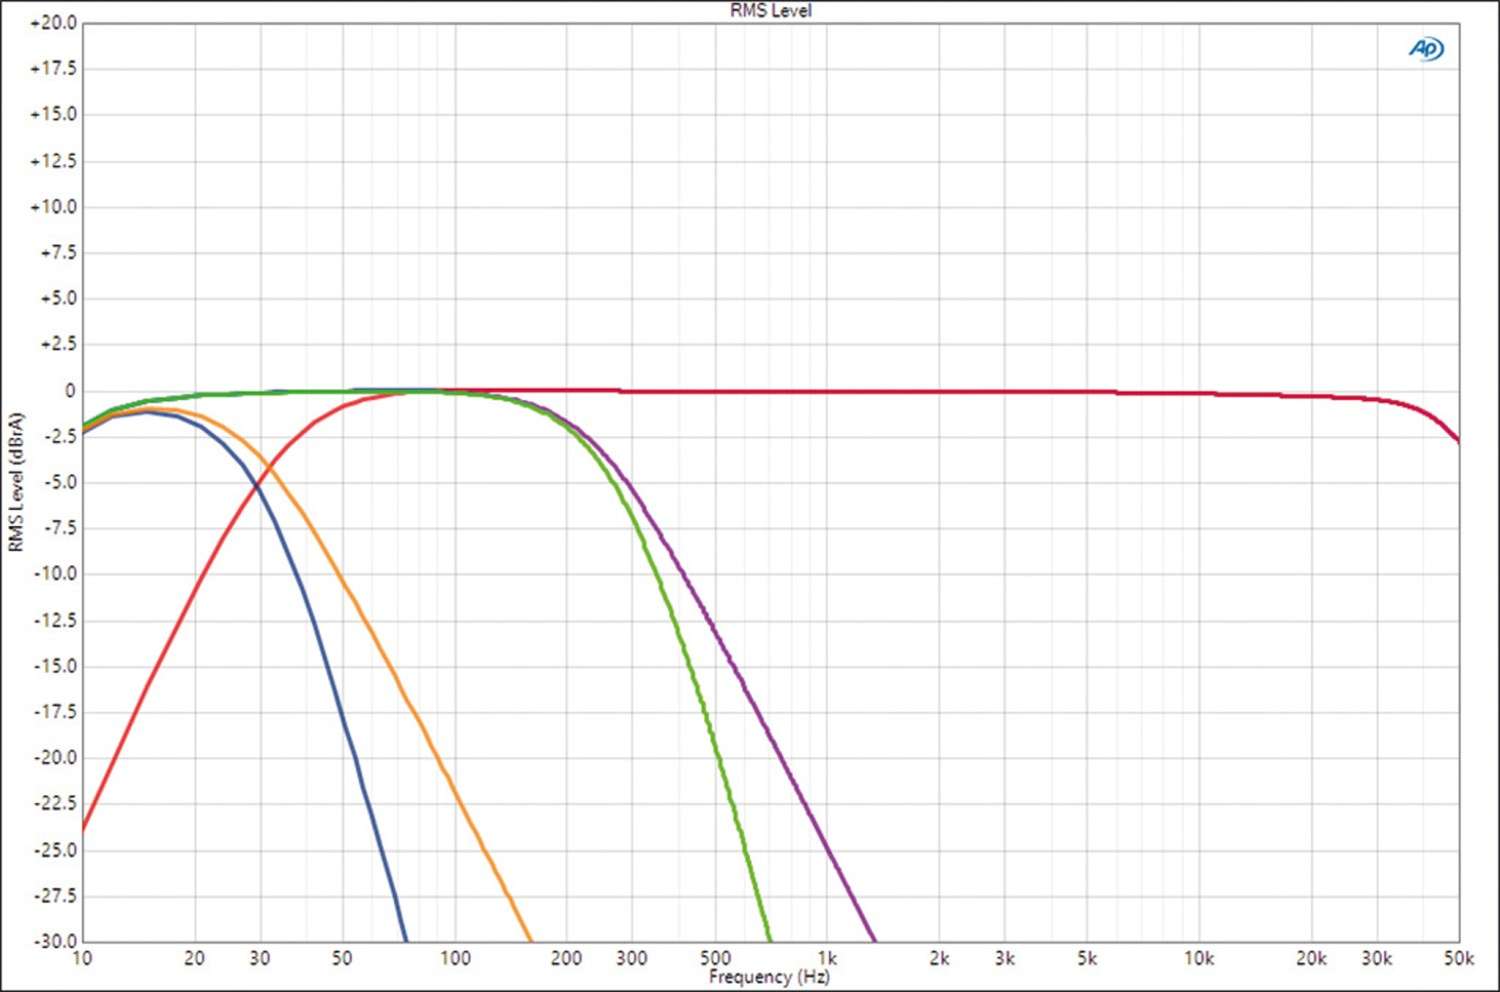Viewport: 1500px width, 992px height.
Task: Click the +17.5 y-axis value
Action: [53, 69]
